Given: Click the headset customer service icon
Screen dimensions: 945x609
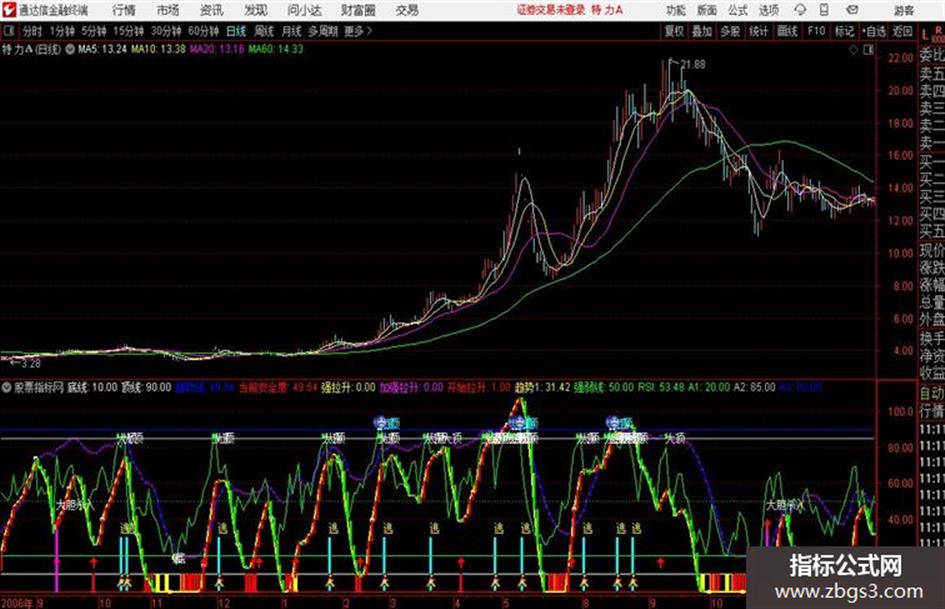Looking at the screenshot, I should 800,10.
